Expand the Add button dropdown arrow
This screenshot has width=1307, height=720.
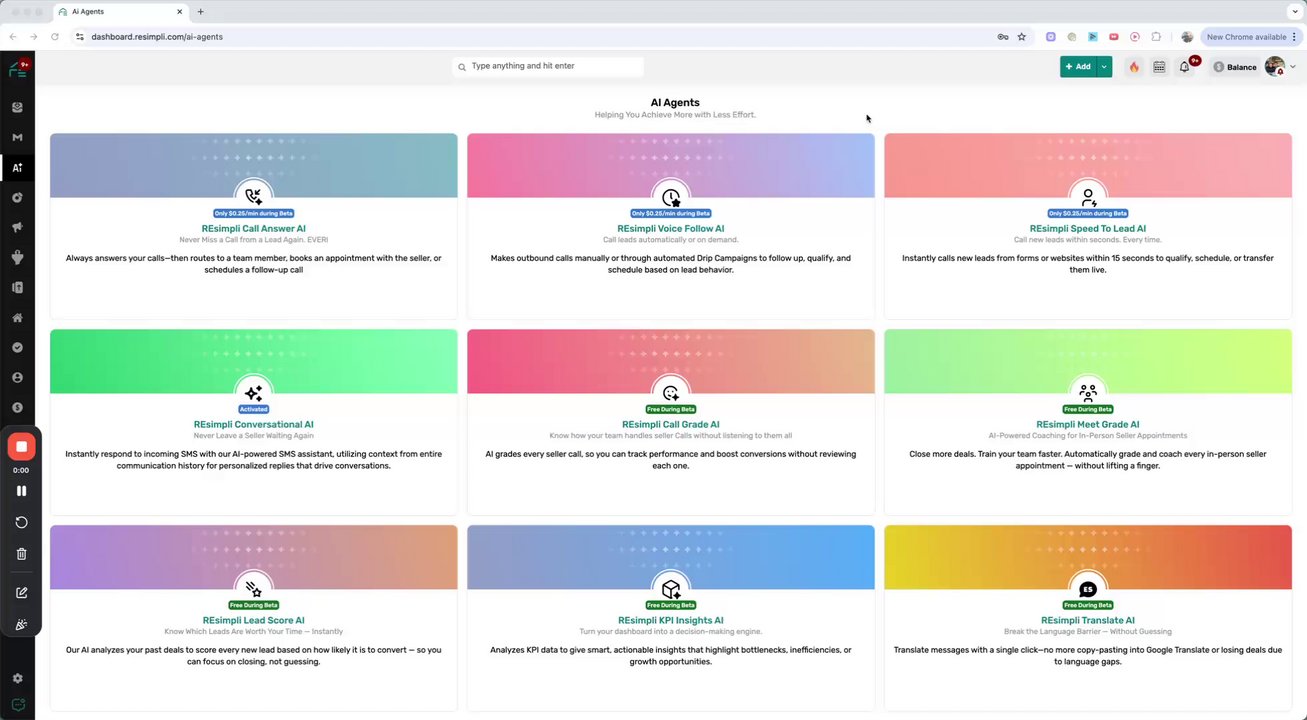[1104, 67]
